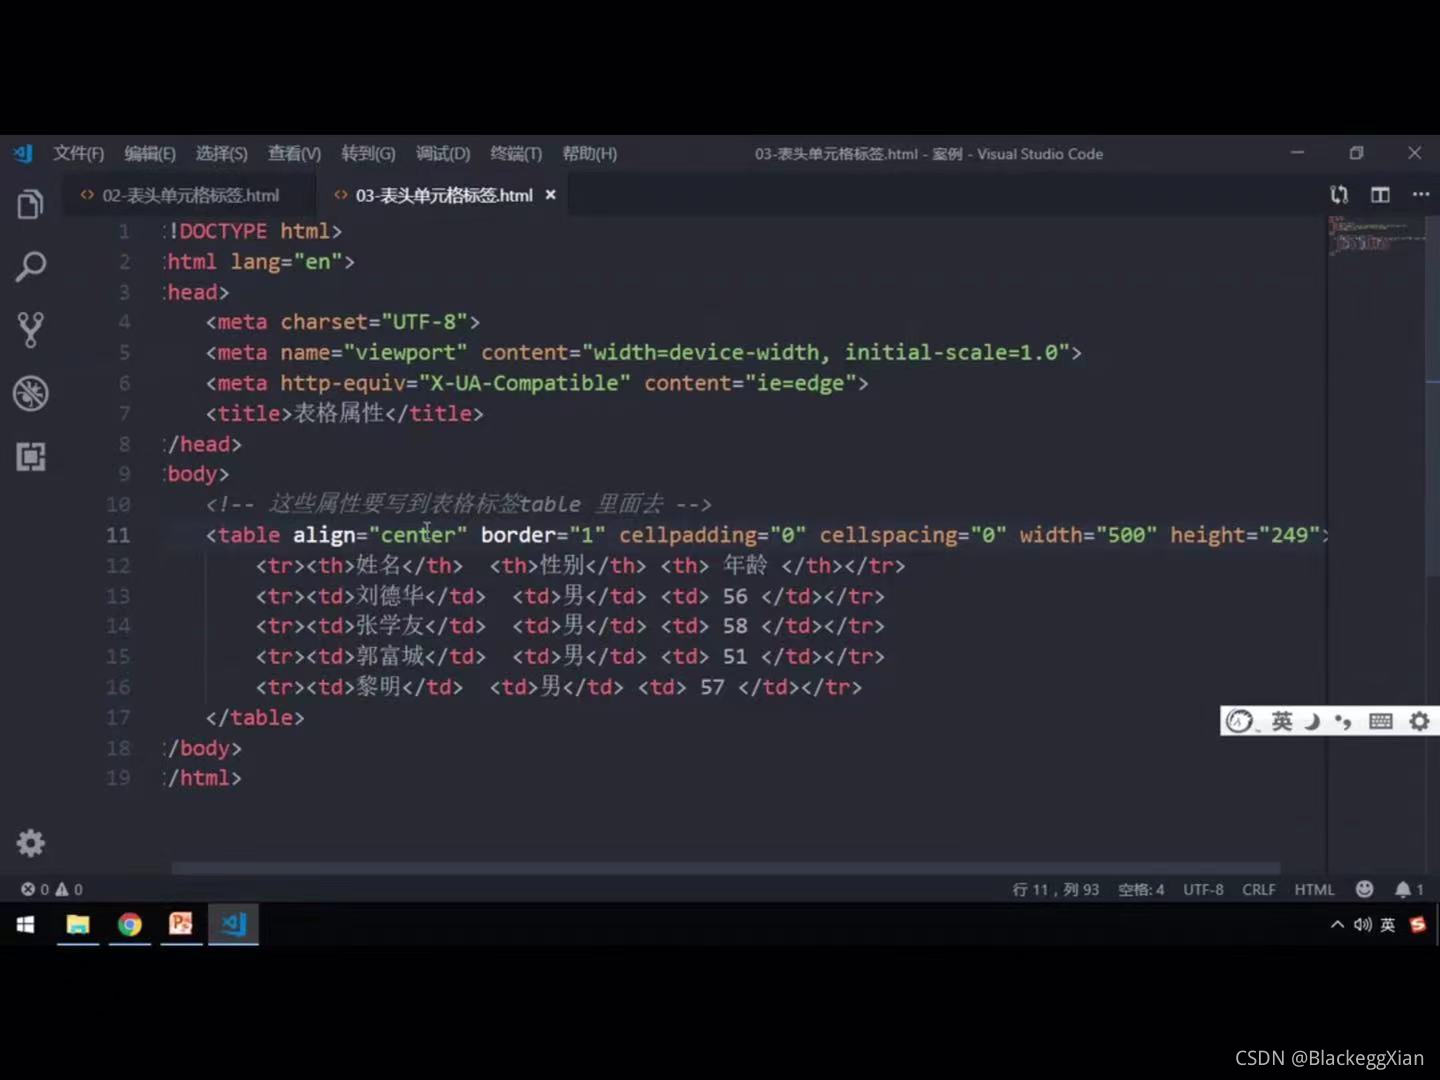1440x1080 pixels.
Task: Change language mode via HTML status item
Action: point(1314,889)
